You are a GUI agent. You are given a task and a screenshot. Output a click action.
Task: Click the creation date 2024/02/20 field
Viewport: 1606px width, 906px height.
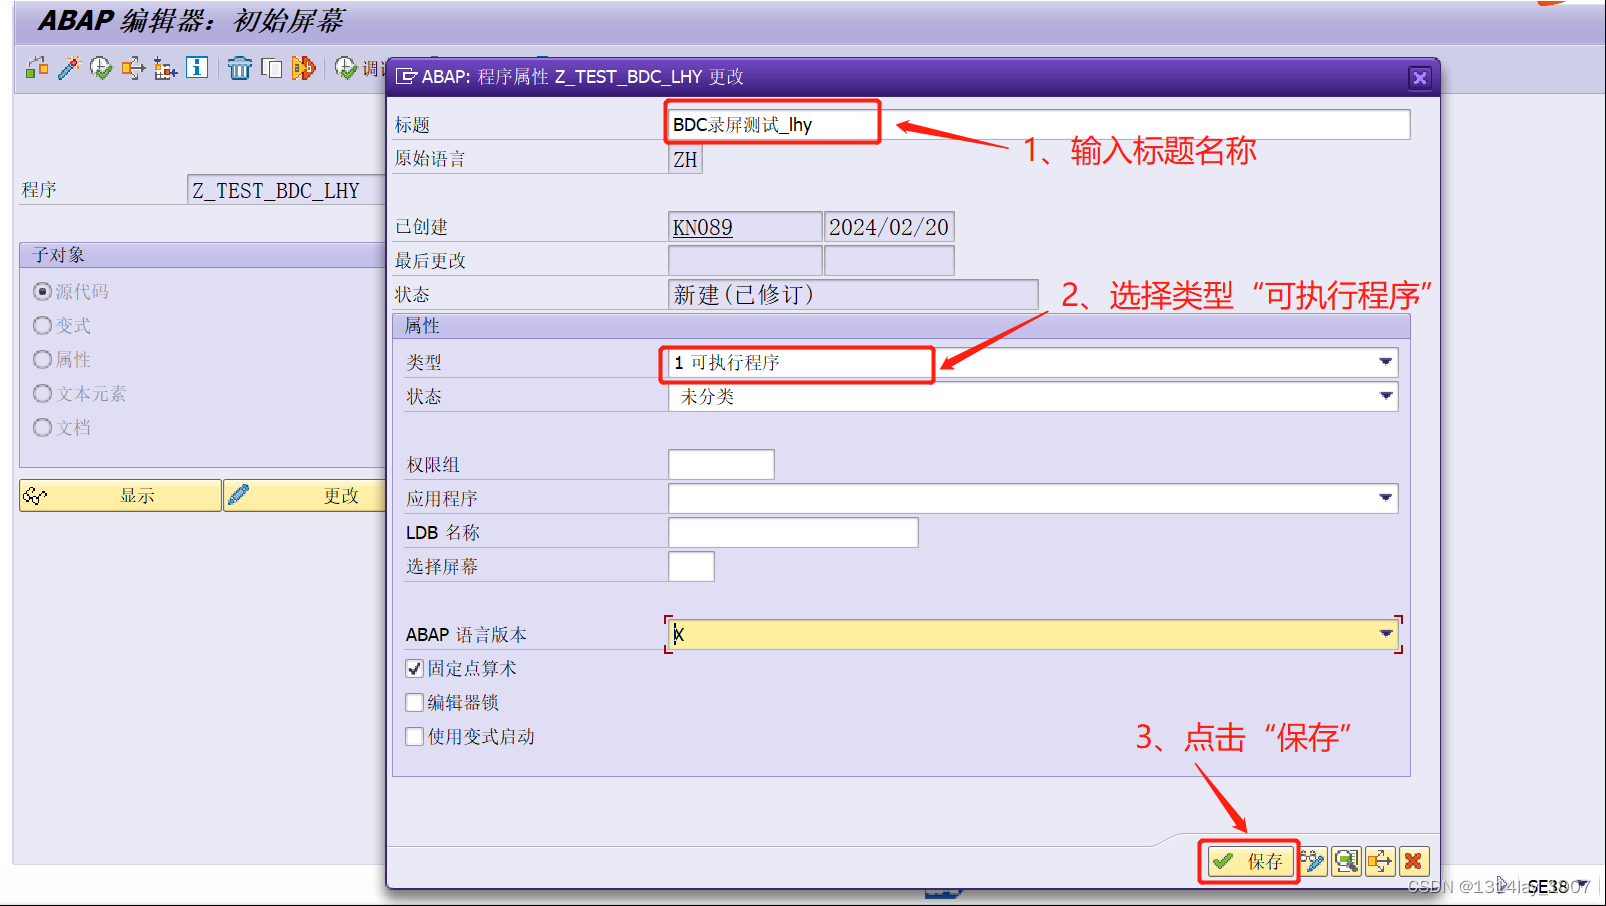point(889,227)
